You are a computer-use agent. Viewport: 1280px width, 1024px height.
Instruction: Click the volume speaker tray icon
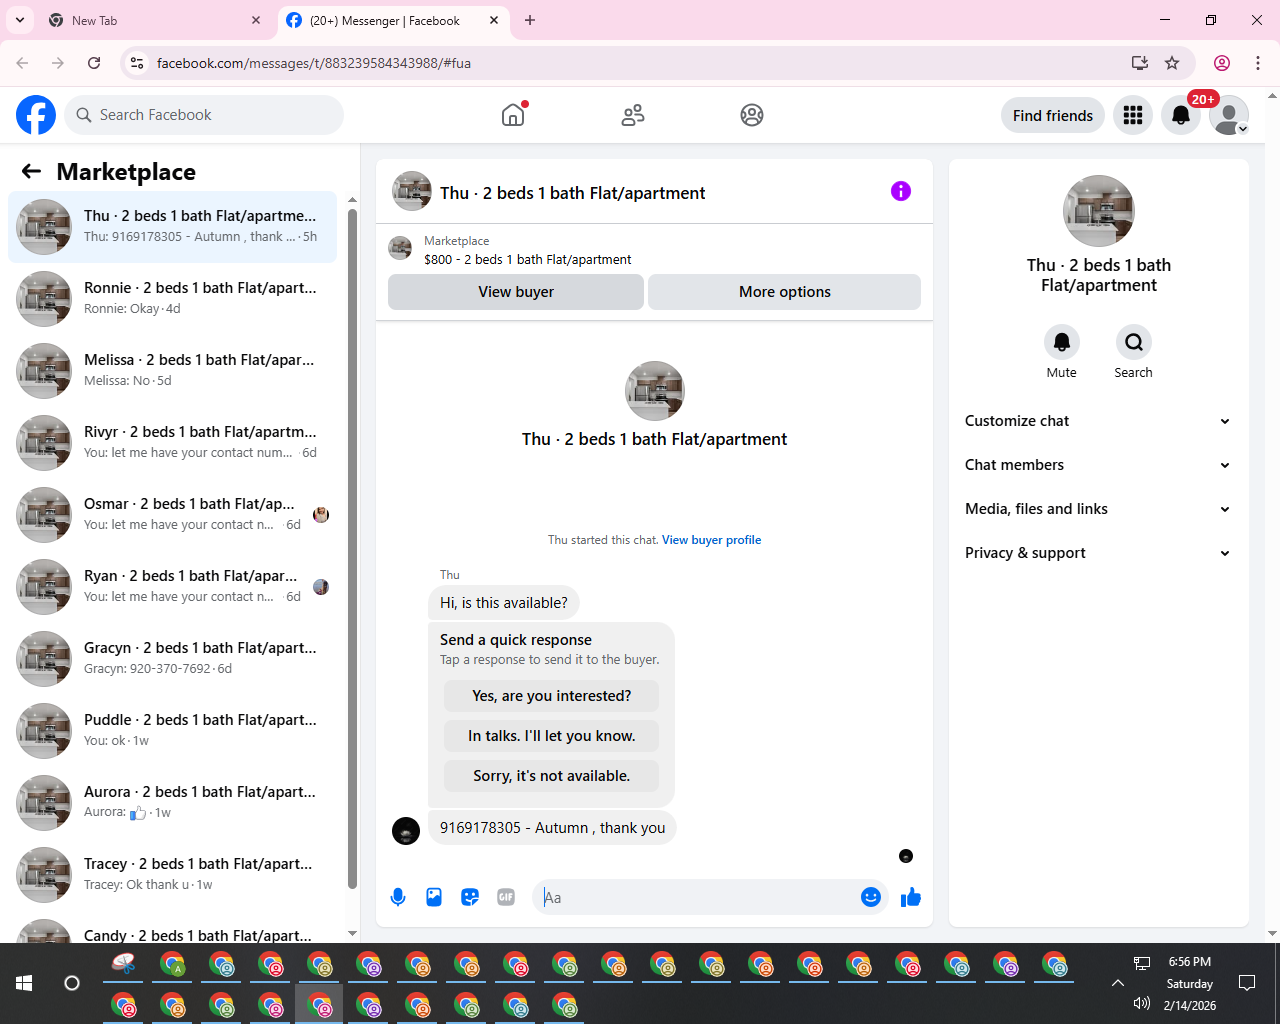point(1142,1004)
